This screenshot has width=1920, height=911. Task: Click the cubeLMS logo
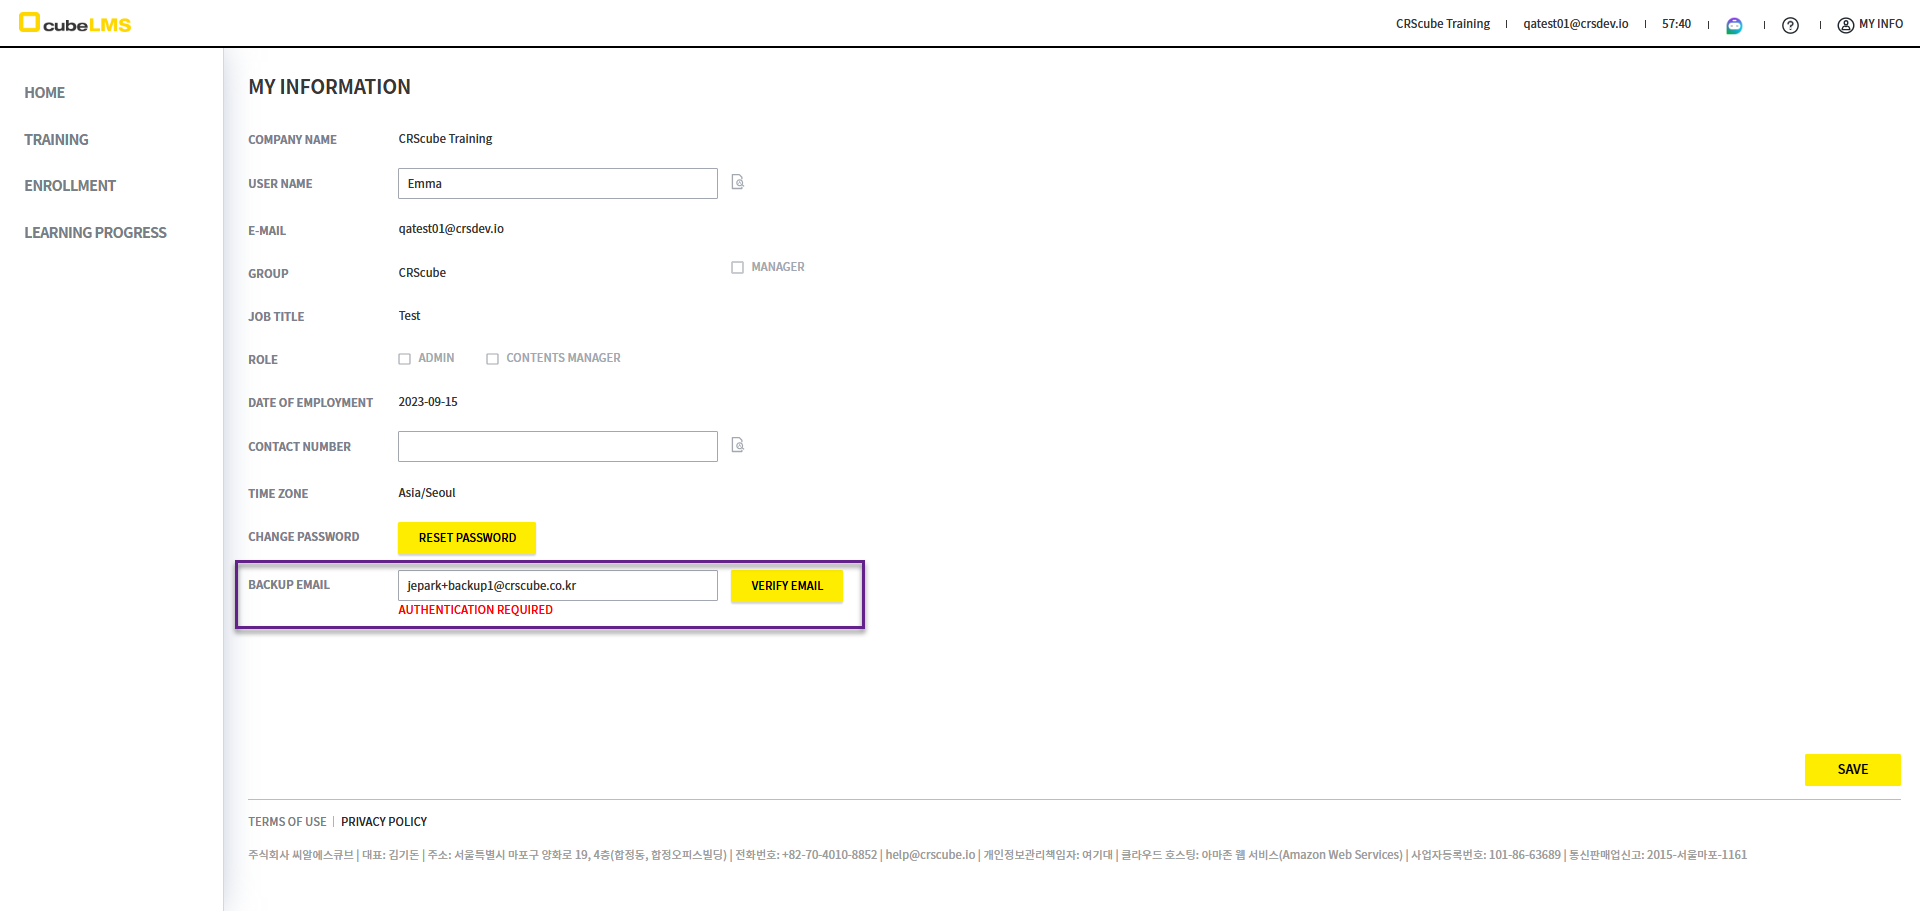pyautogui.click(x=76, y=23)
